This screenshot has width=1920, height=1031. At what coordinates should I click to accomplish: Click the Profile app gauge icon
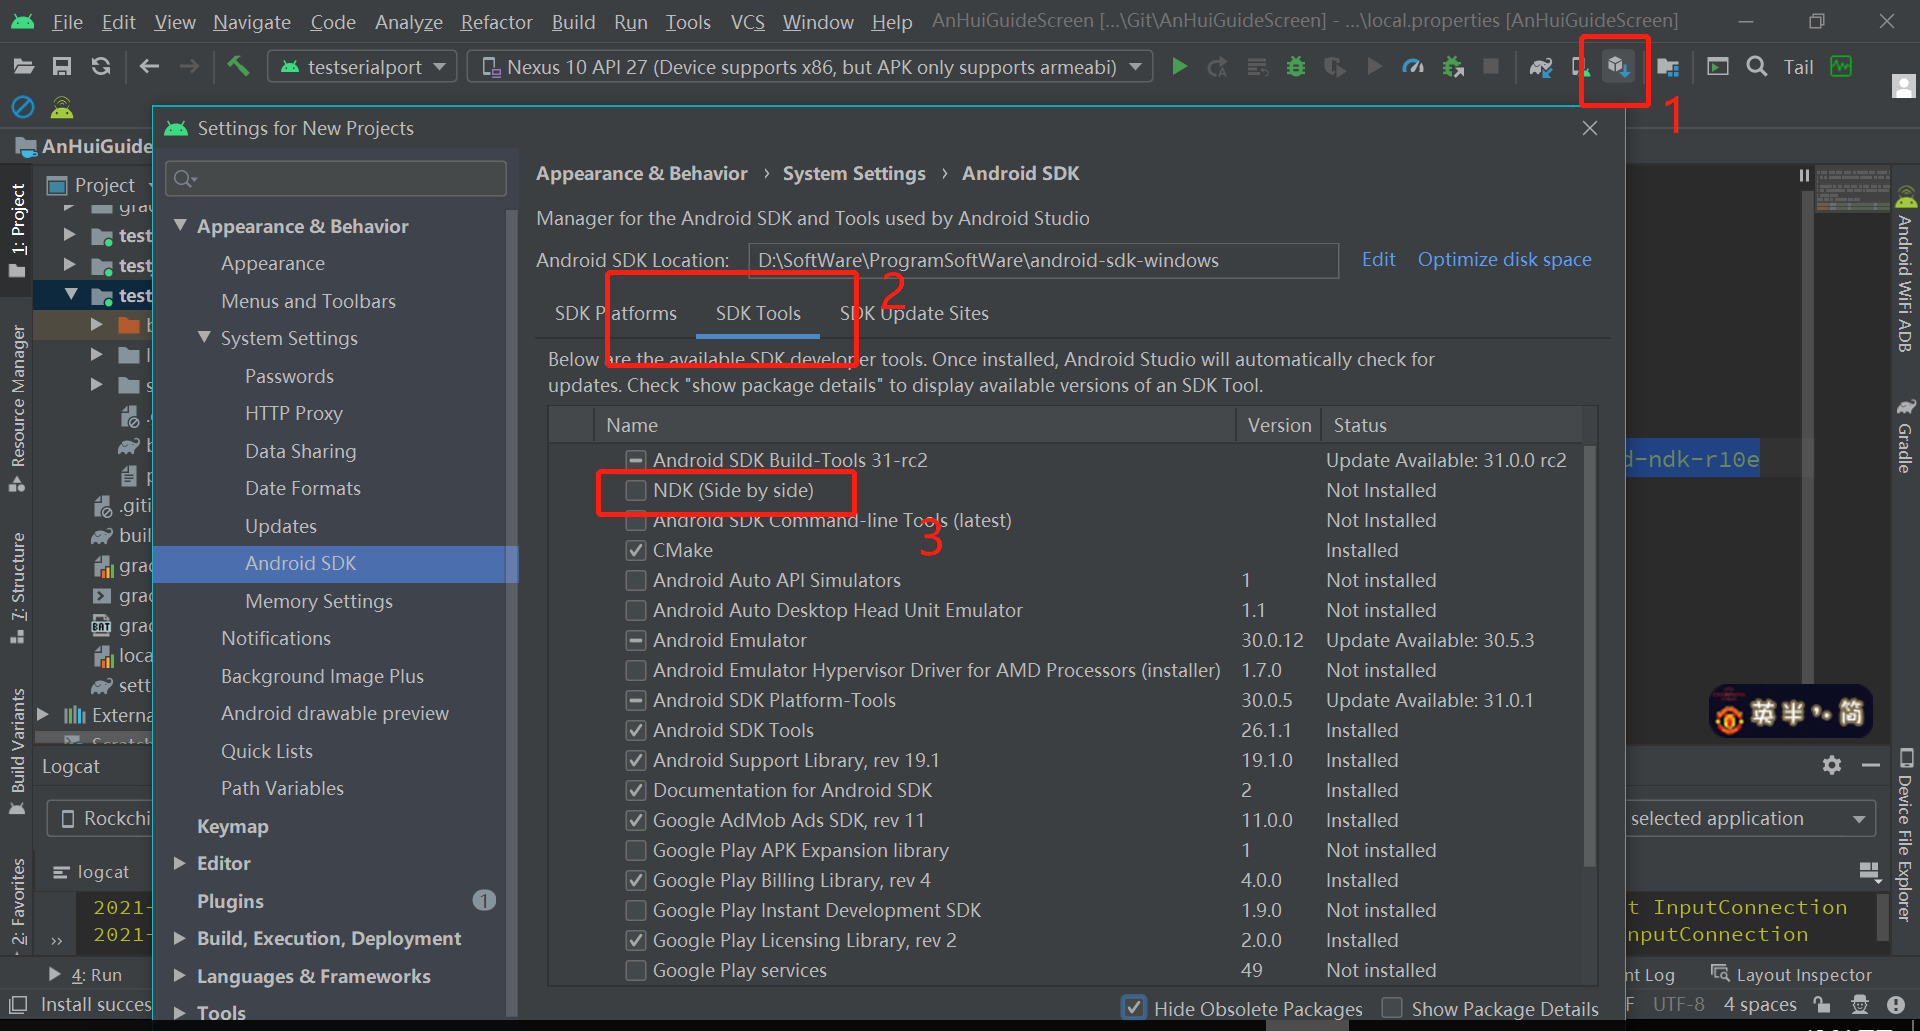point(1413,67)
